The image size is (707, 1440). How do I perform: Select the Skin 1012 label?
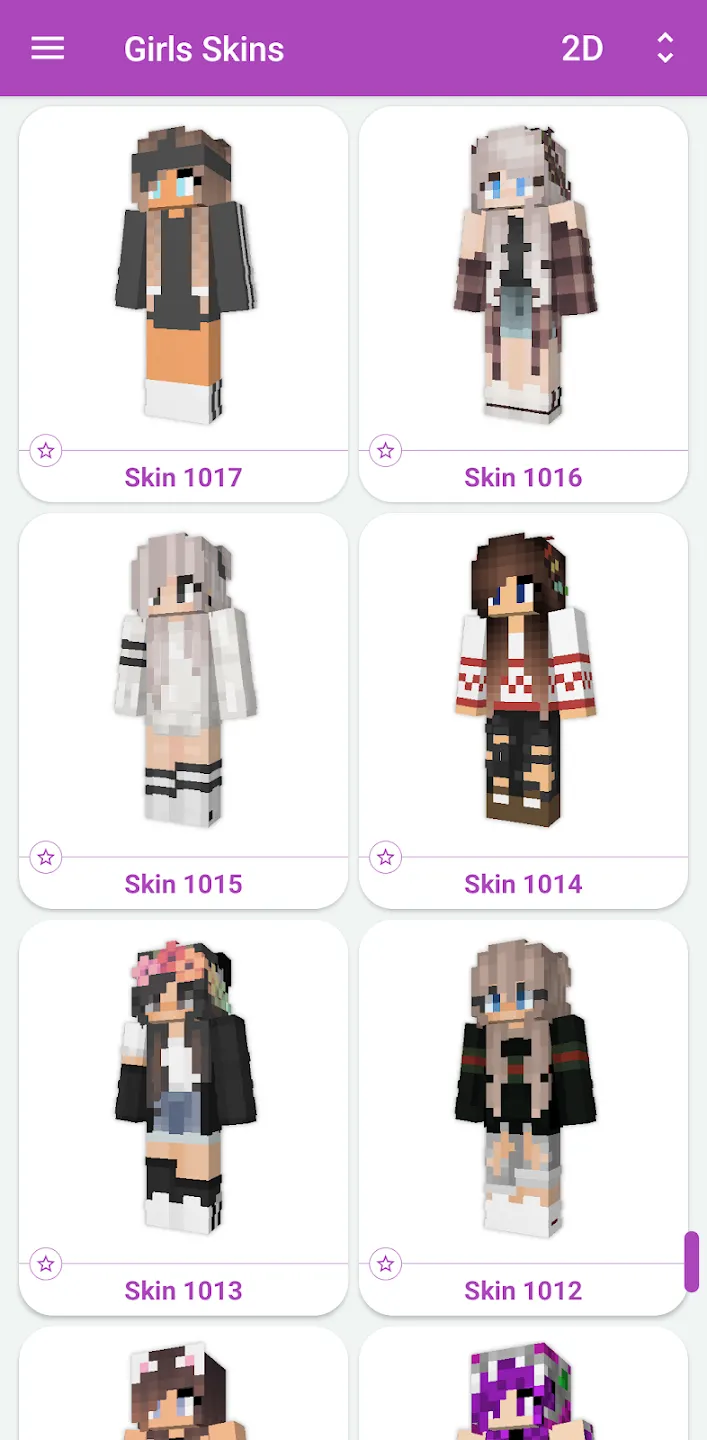523,1291
